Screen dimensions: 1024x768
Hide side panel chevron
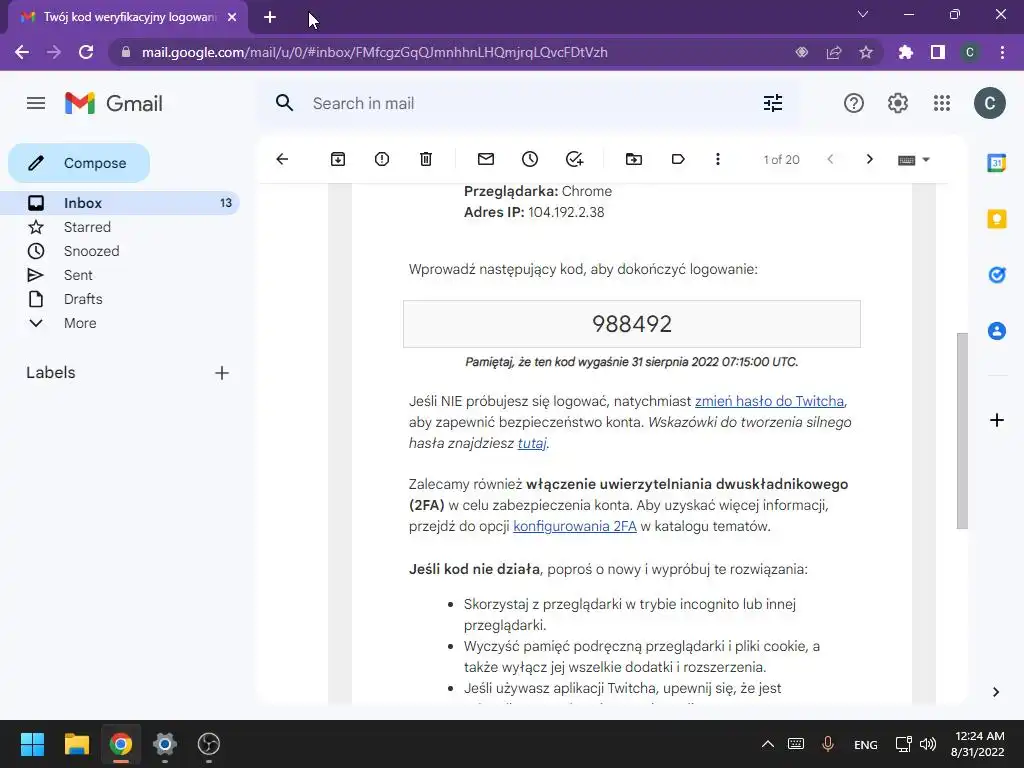[x=996, y=692]
